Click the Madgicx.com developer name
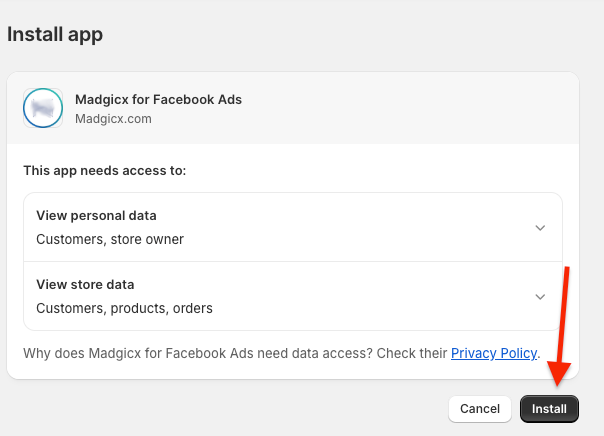This screenshot has width=604, height=436. coord(113,119)
